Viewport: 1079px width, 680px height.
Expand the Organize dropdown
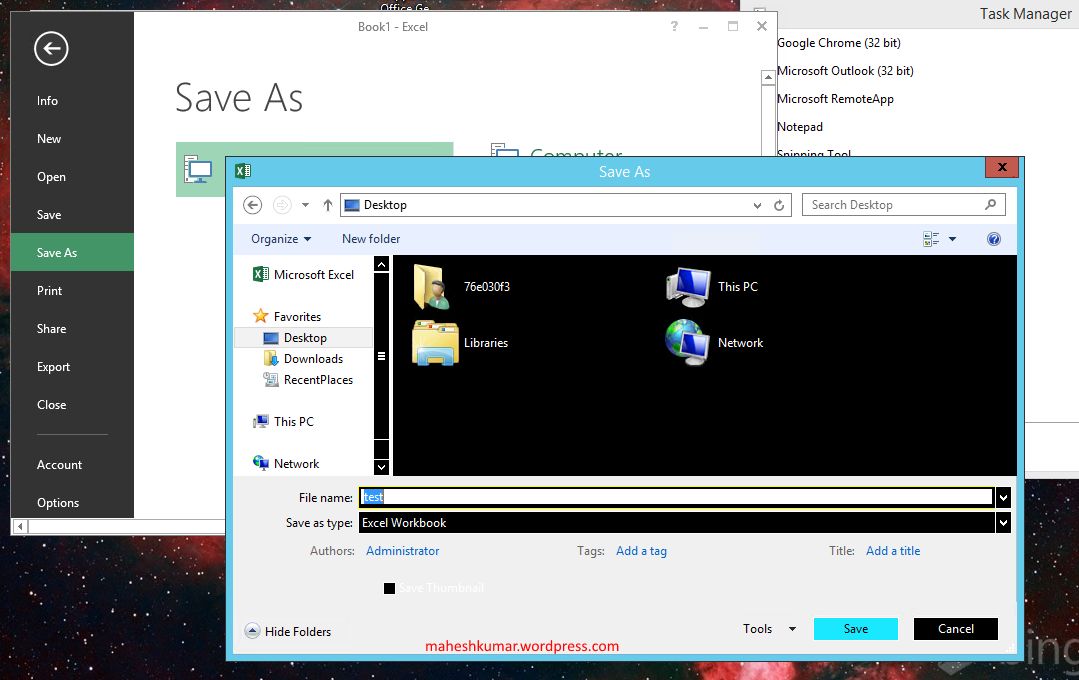(281, 239)
